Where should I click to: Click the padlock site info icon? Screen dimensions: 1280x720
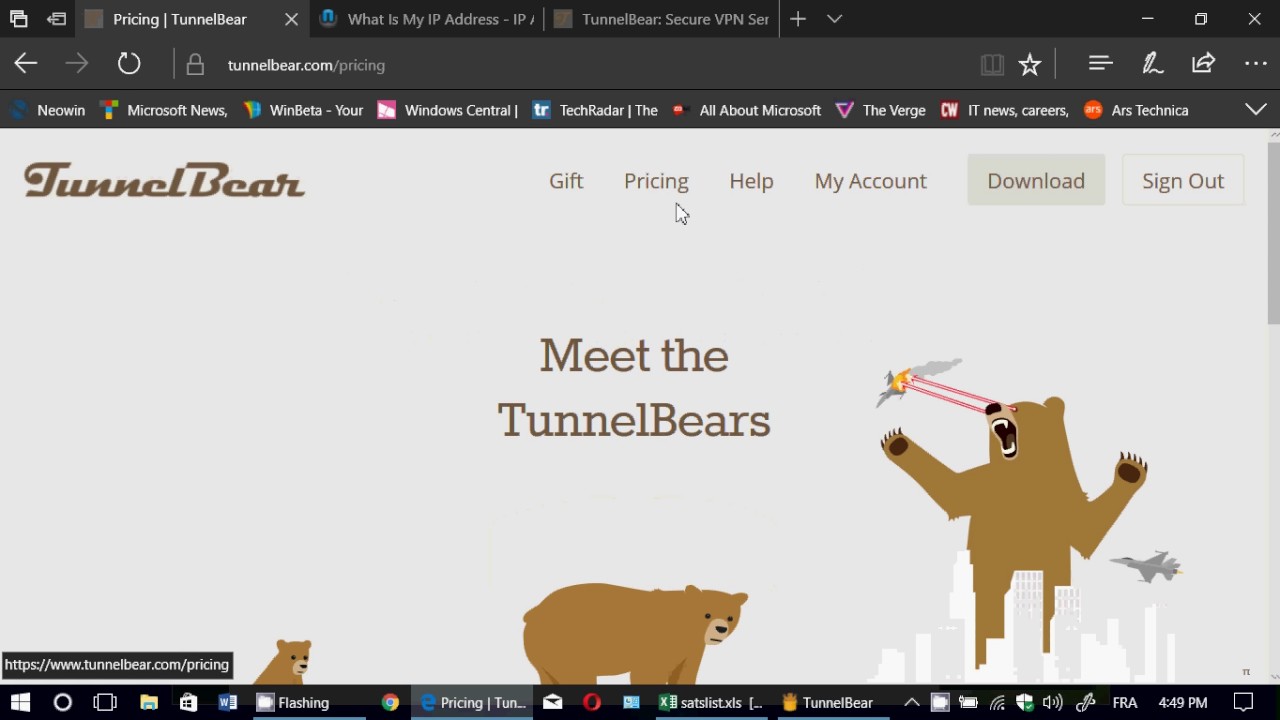point(195,65)
